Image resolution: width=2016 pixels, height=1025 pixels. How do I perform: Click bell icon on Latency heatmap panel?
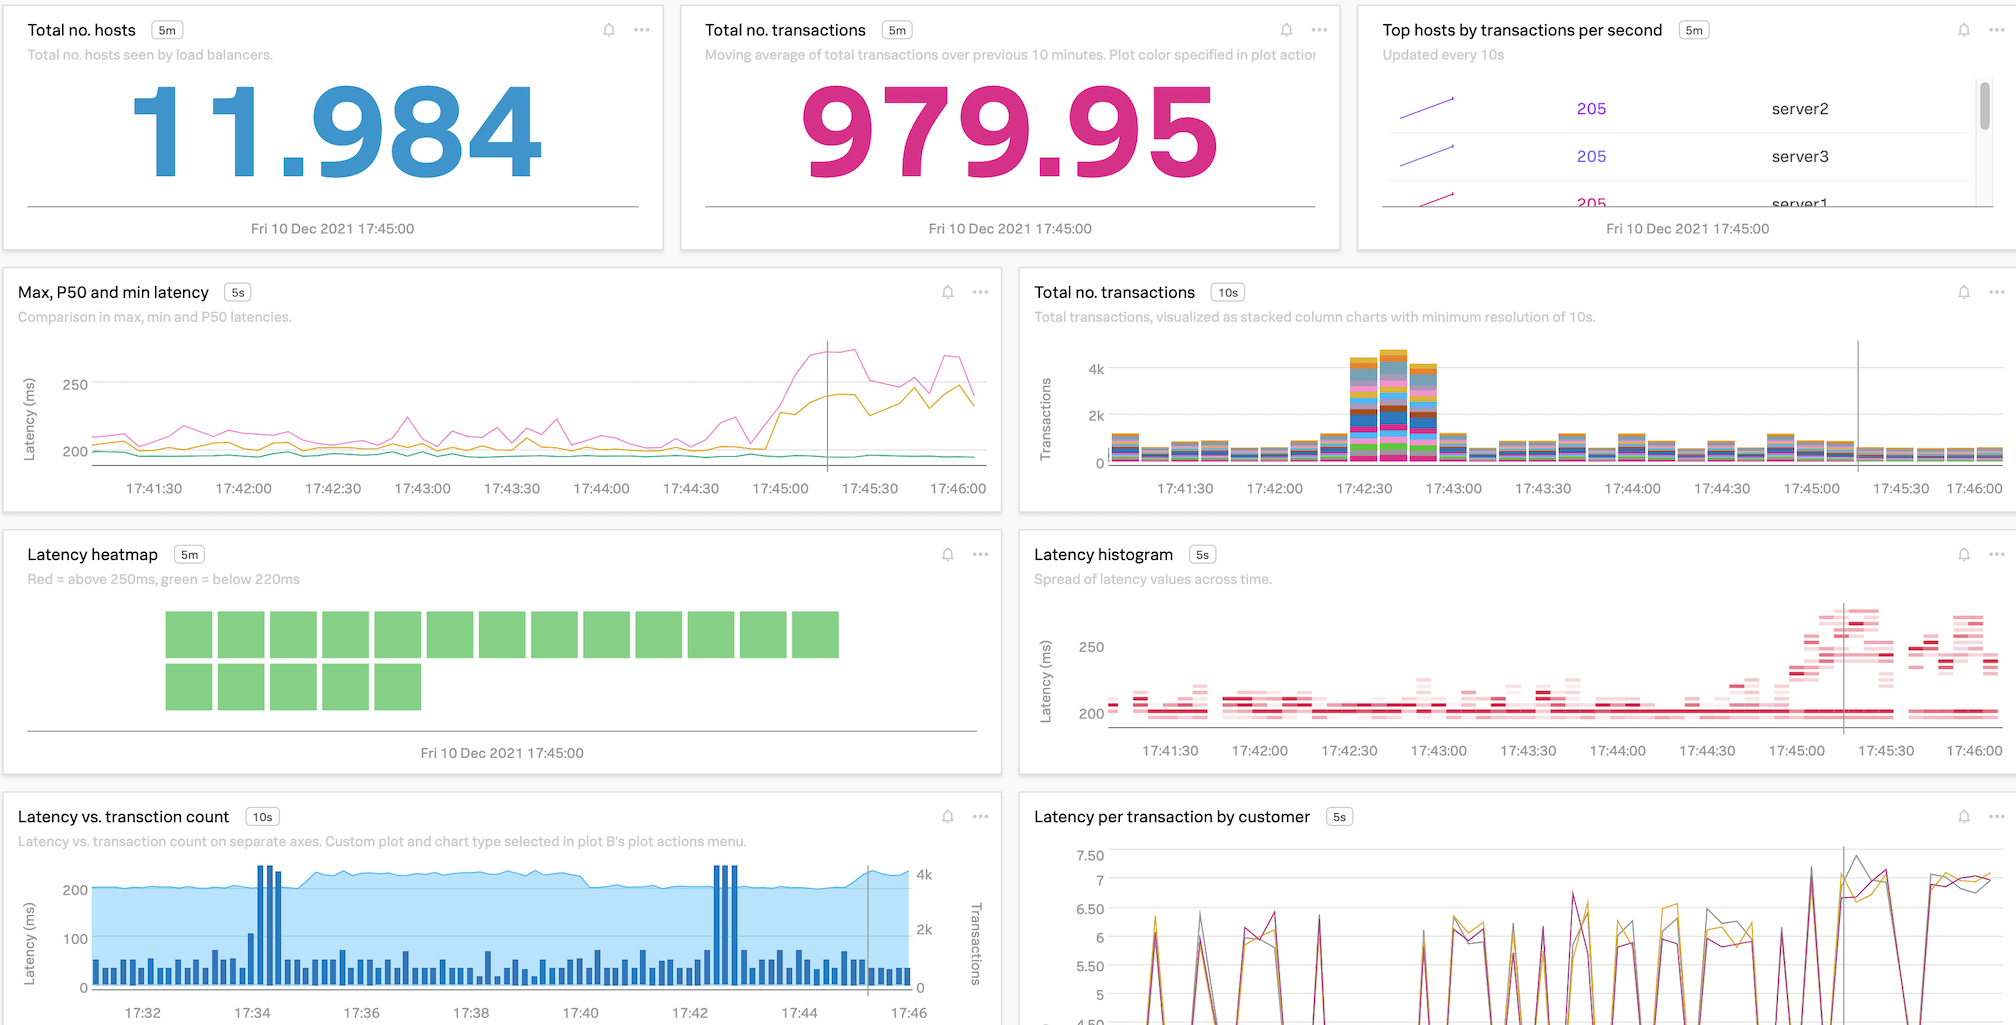(x=947, y=554)
